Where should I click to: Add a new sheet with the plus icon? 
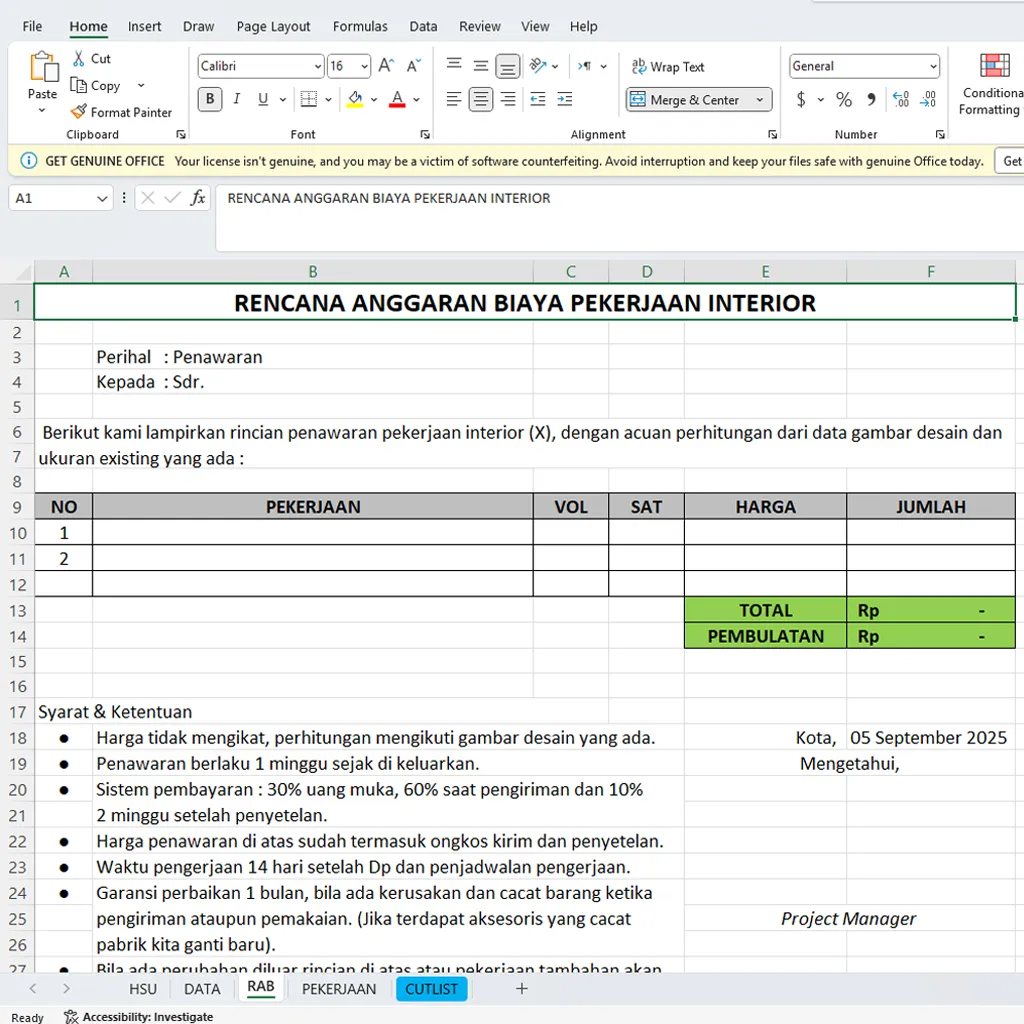point(521,989)
